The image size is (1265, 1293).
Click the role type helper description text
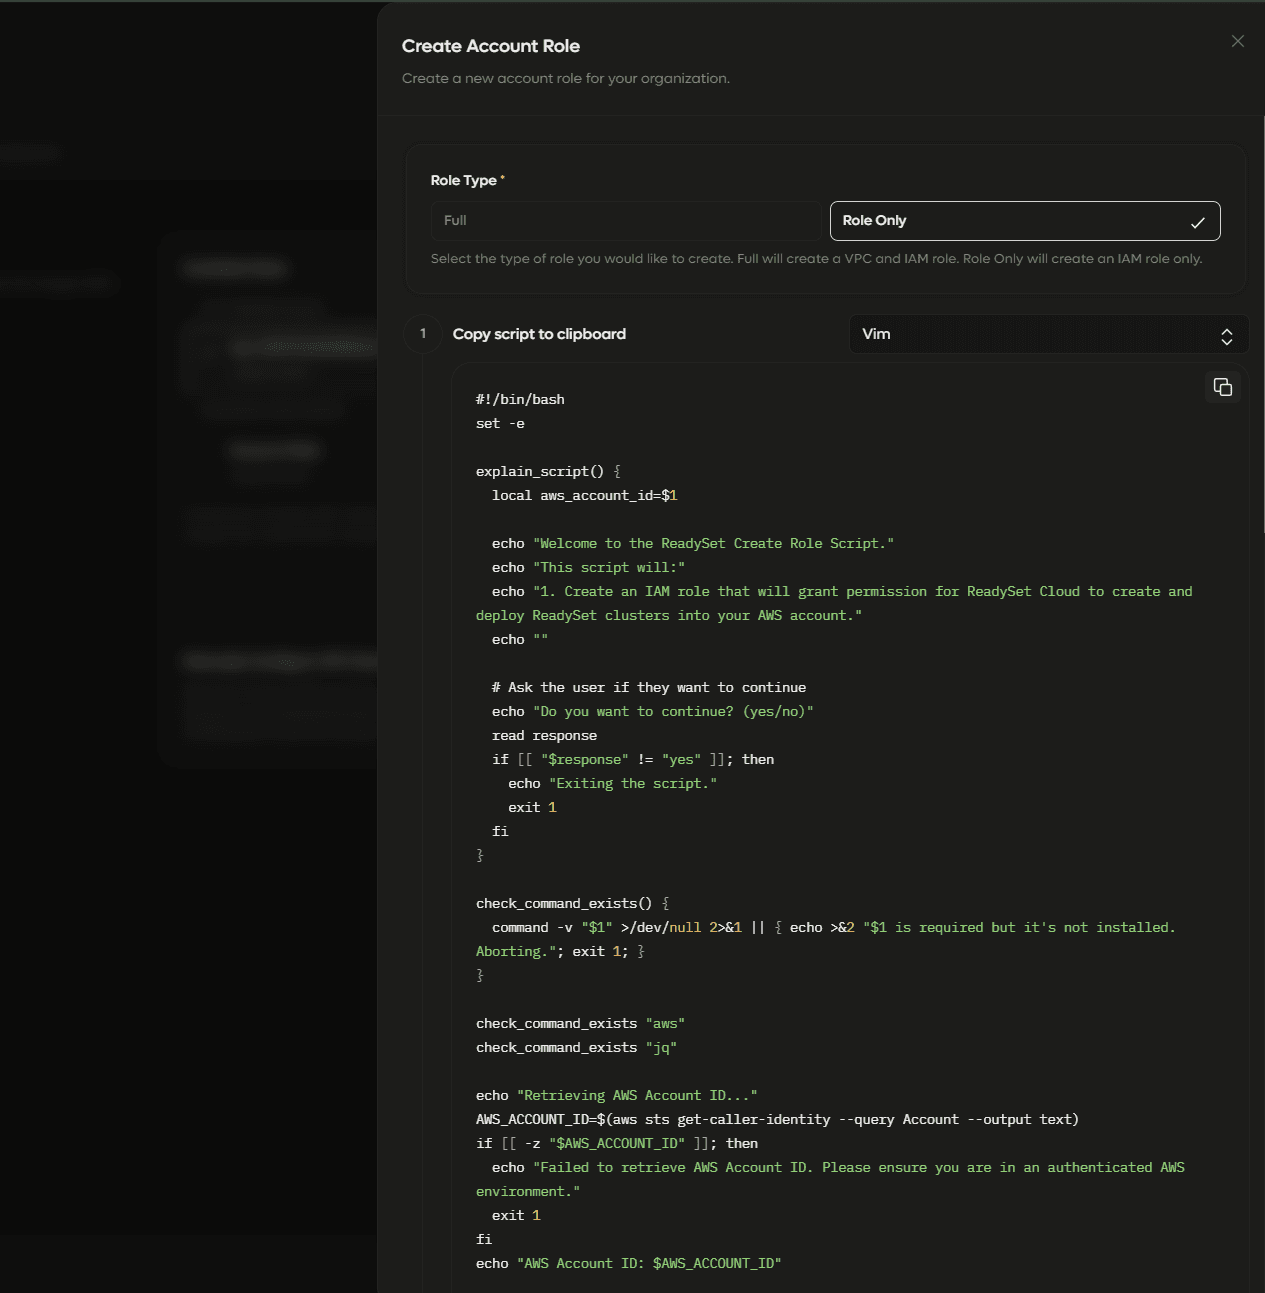(816, 258)
